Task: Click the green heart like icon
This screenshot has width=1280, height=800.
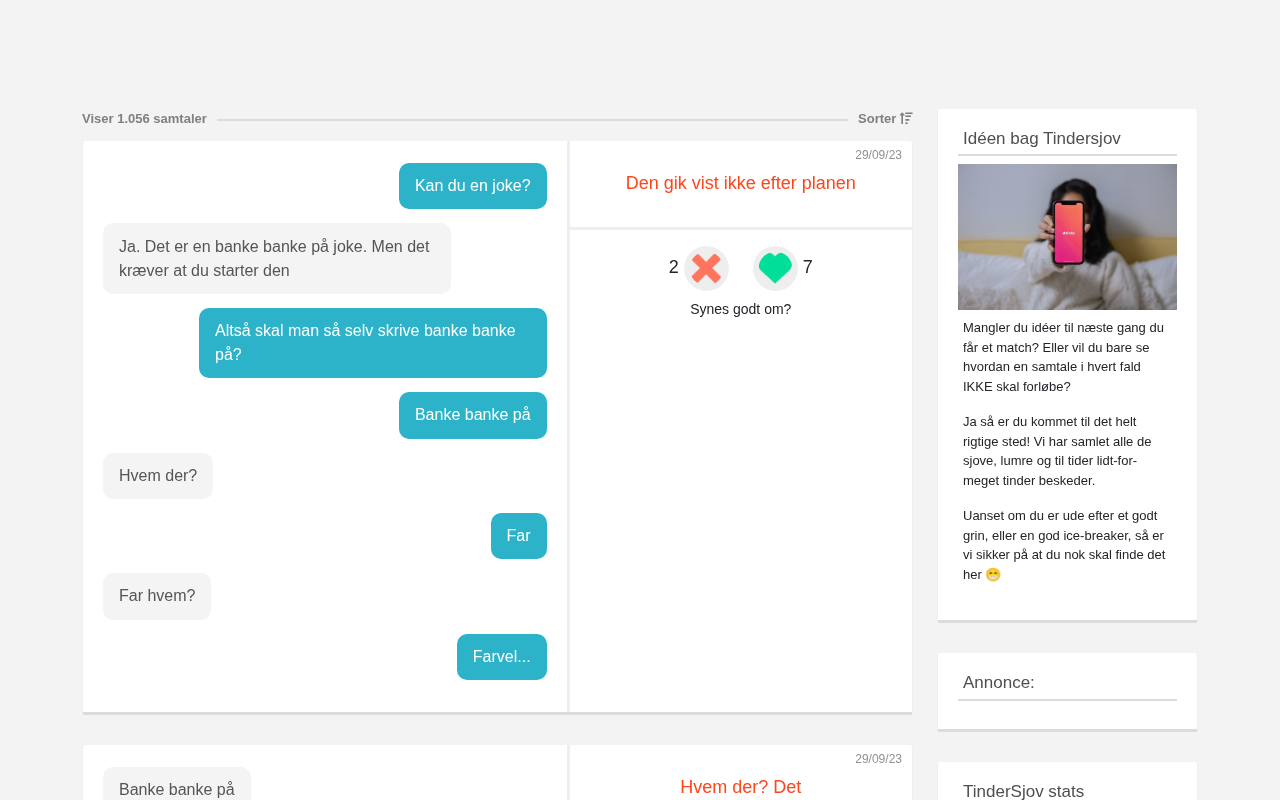Action: [x=775, y=268]
